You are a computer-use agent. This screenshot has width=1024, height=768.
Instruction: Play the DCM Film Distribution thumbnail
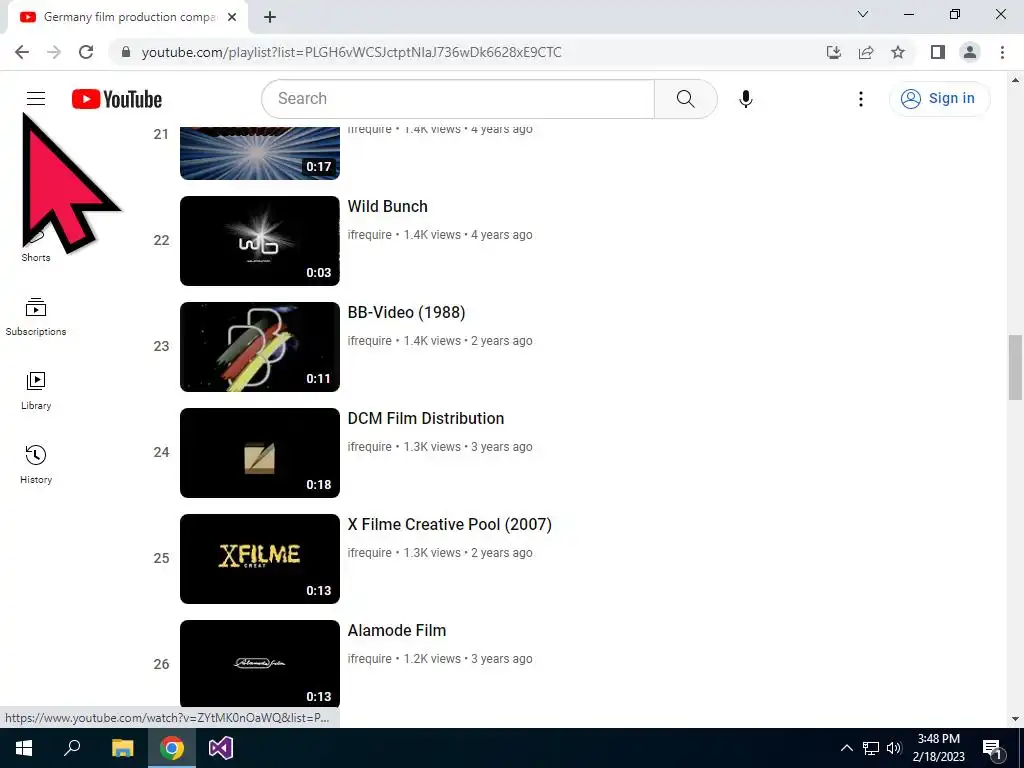coord(260,453)
